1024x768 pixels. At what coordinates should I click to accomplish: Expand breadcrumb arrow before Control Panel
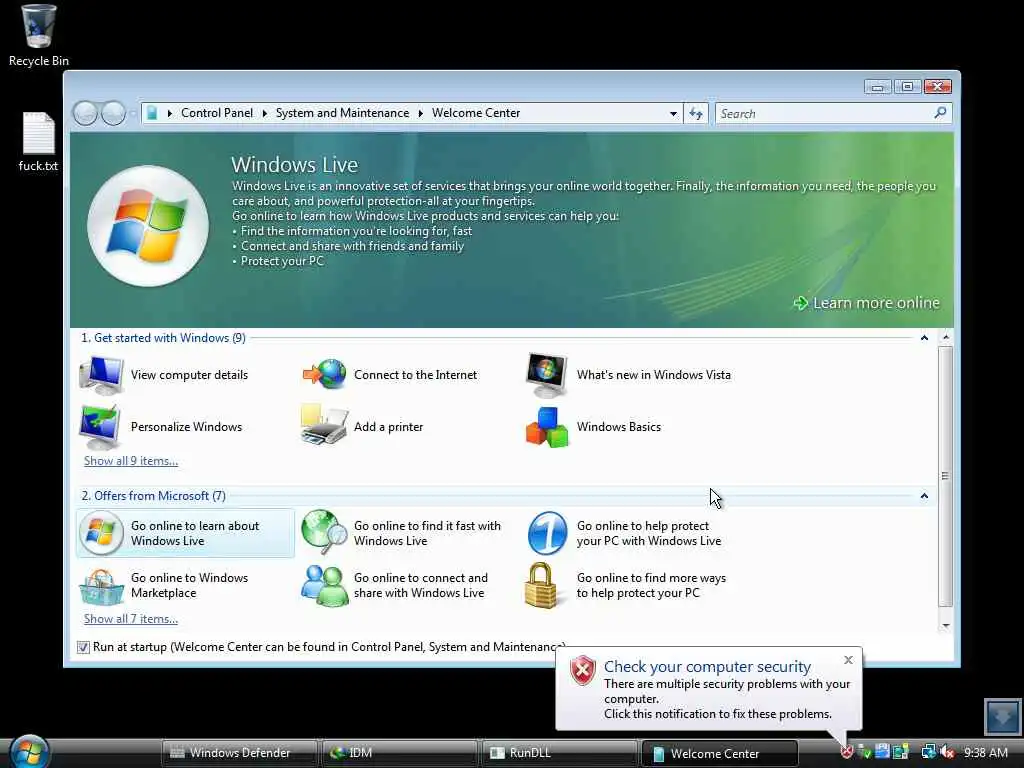click(170, 113)
